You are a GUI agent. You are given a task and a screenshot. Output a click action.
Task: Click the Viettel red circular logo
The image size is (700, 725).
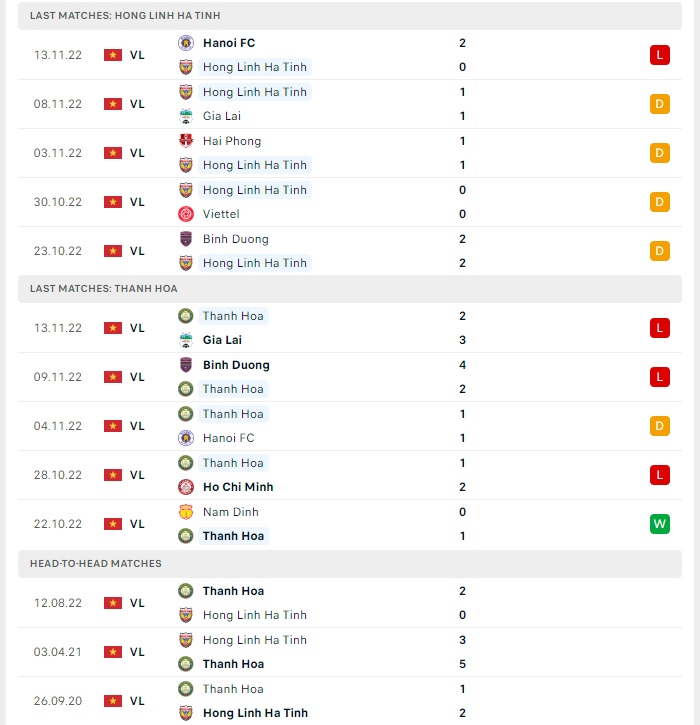186,214
